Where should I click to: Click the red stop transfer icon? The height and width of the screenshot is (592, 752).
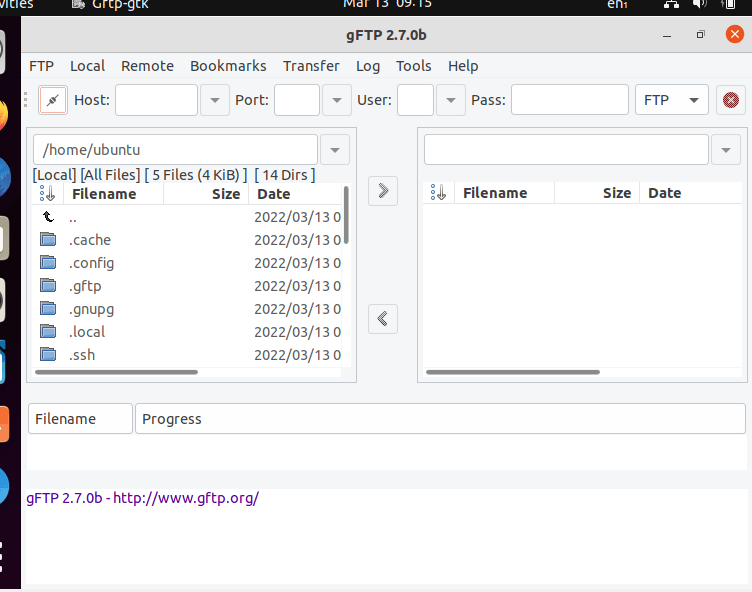coord(730,100)
